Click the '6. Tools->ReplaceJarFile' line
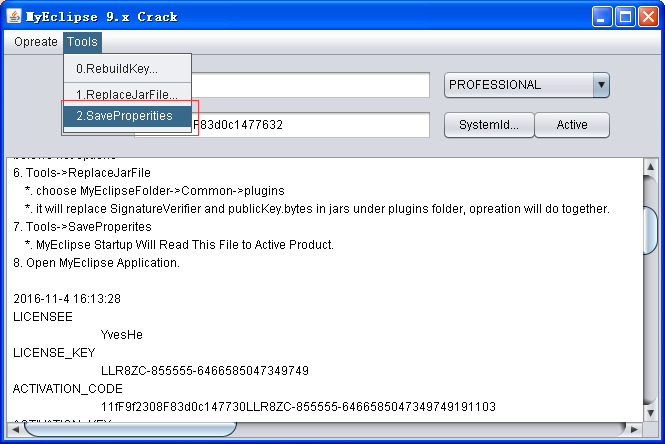 (82, 173)
